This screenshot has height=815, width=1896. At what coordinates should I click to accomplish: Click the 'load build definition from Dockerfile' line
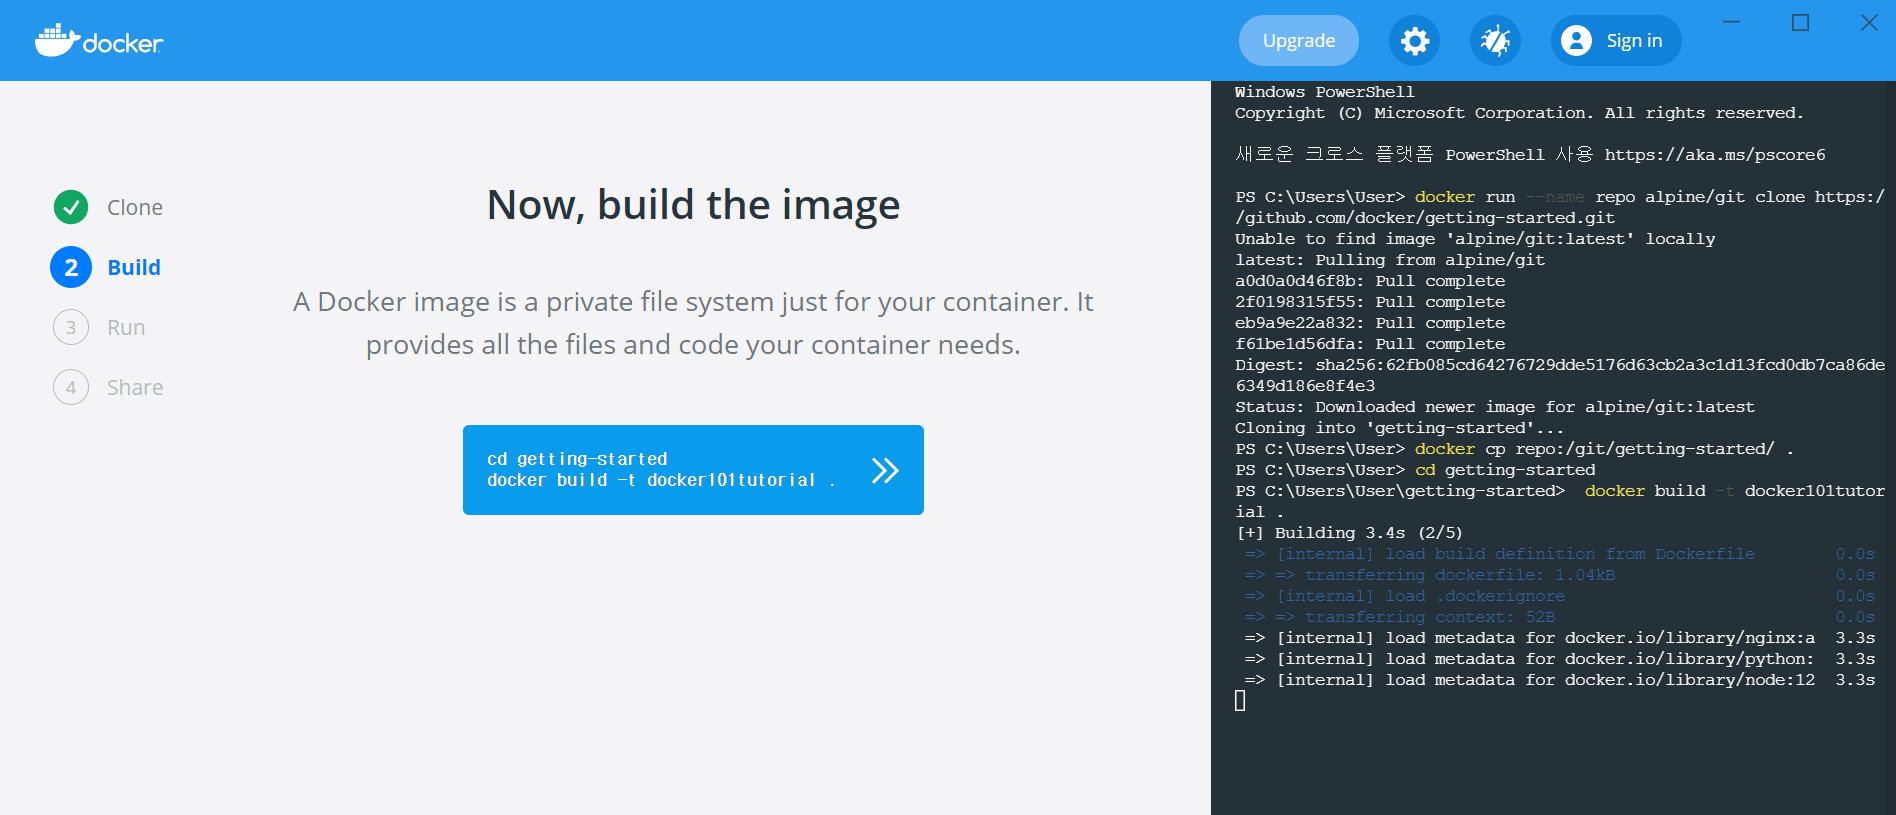click(x=1559, y=554)
